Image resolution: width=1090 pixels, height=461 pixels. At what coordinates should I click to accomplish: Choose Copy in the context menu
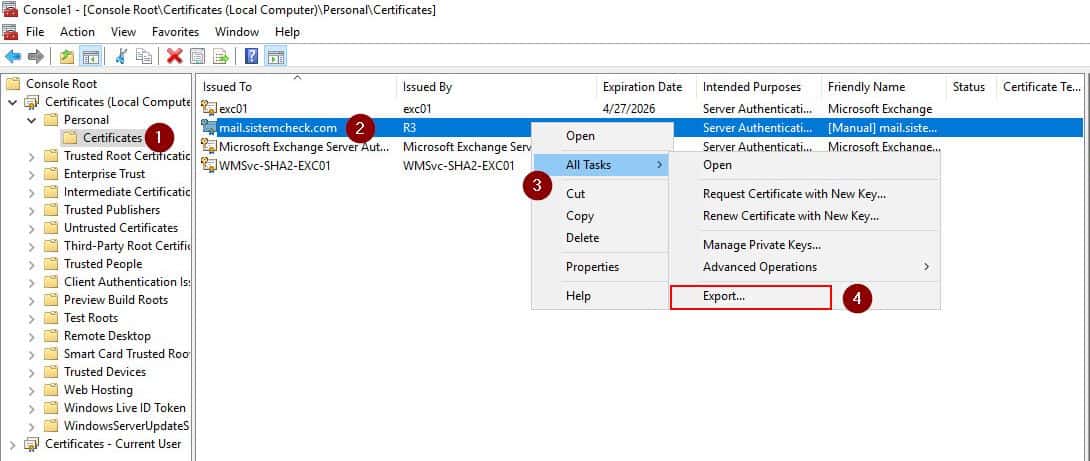click(599, 216)
